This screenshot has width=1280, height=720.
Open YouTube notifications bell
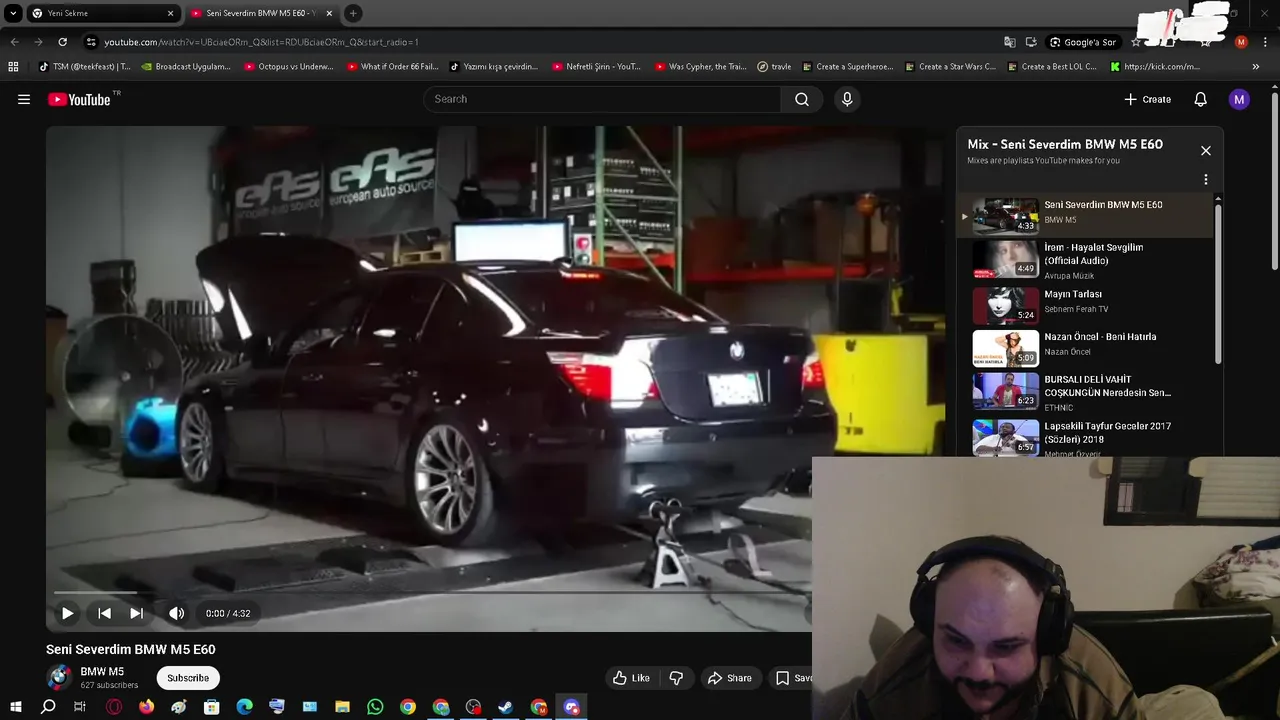click(x=1201, y=99)
